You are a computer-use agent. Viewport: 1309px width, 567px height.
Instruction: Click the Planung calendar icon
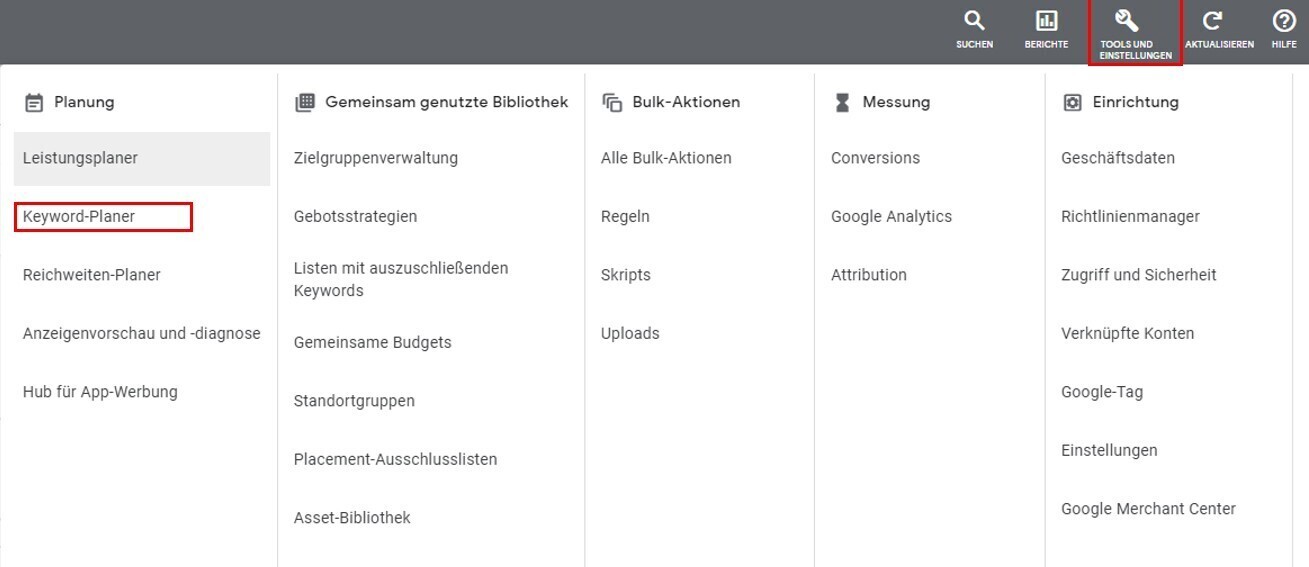tap(34, 102)
